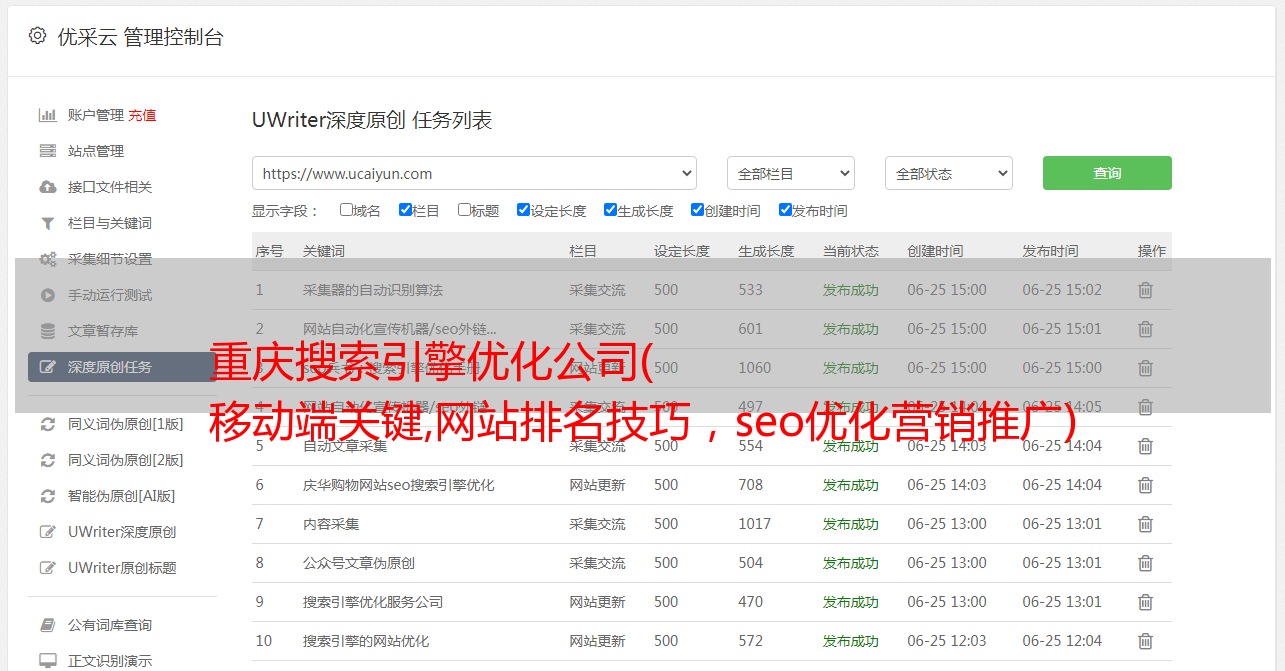Delete row 10 搜索引擎的网站优化 with trash icon

pos(1146,641)
